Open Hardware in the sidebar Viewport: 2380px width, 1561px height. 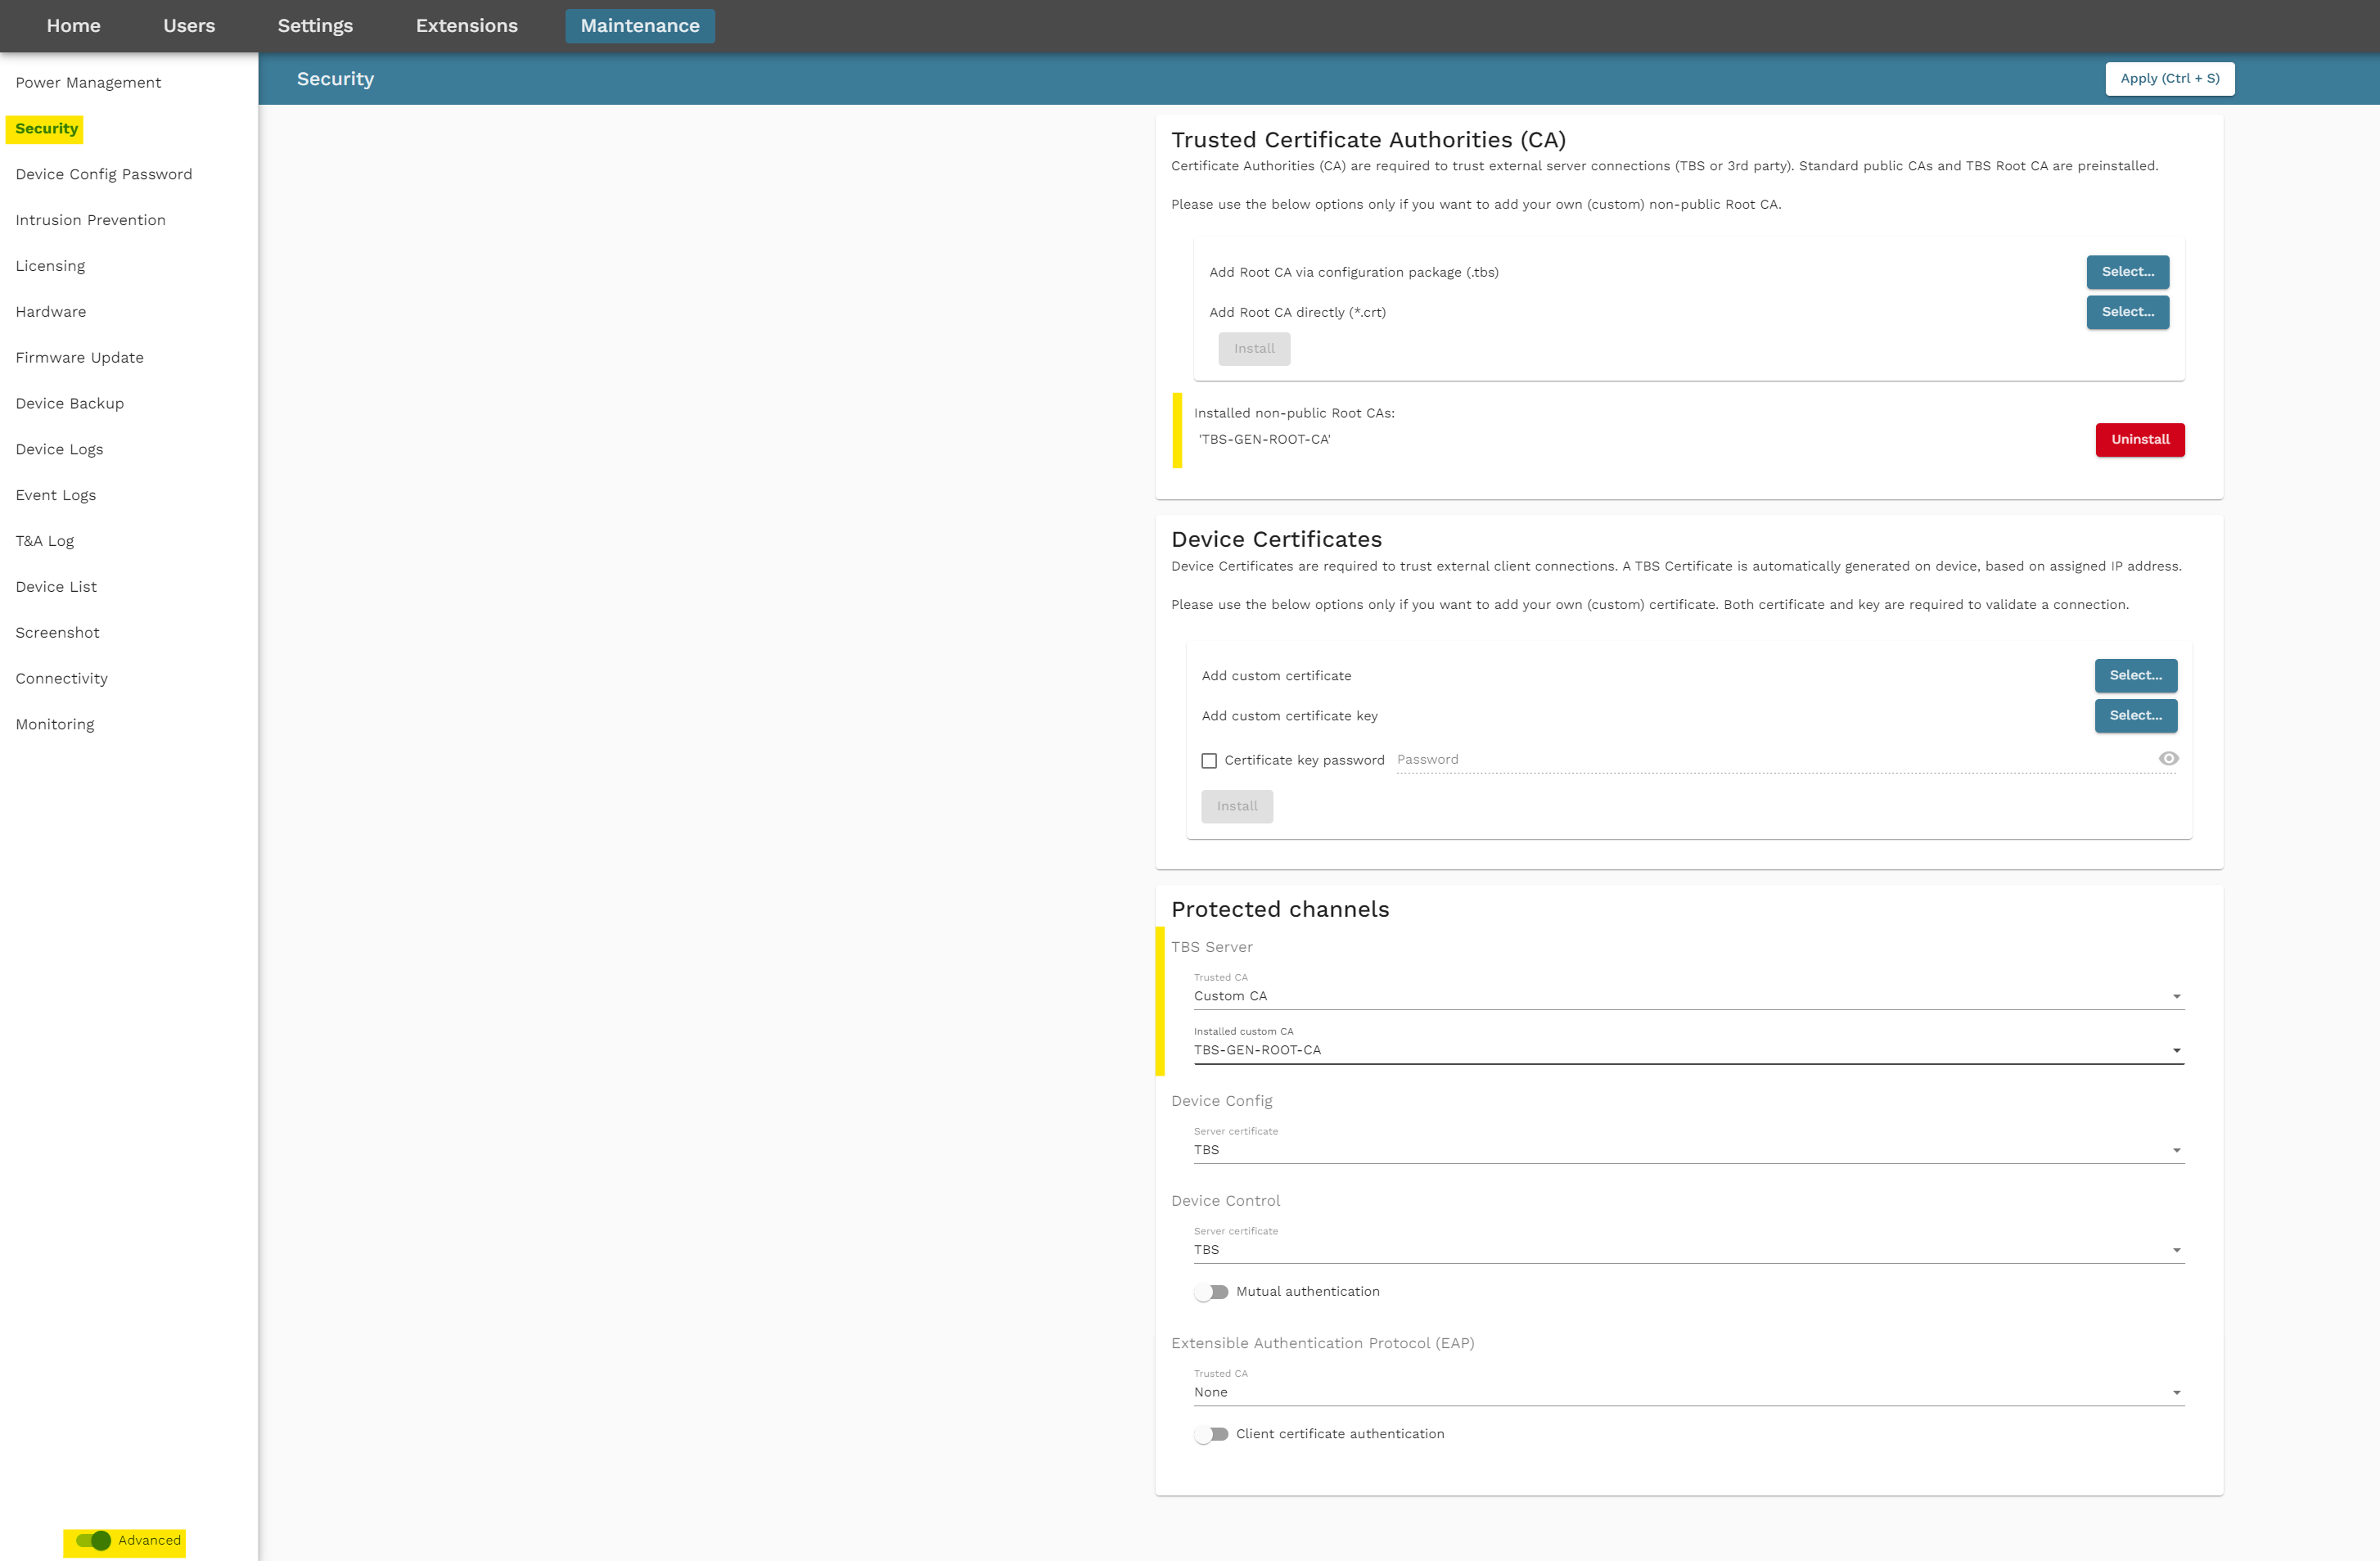50,312
